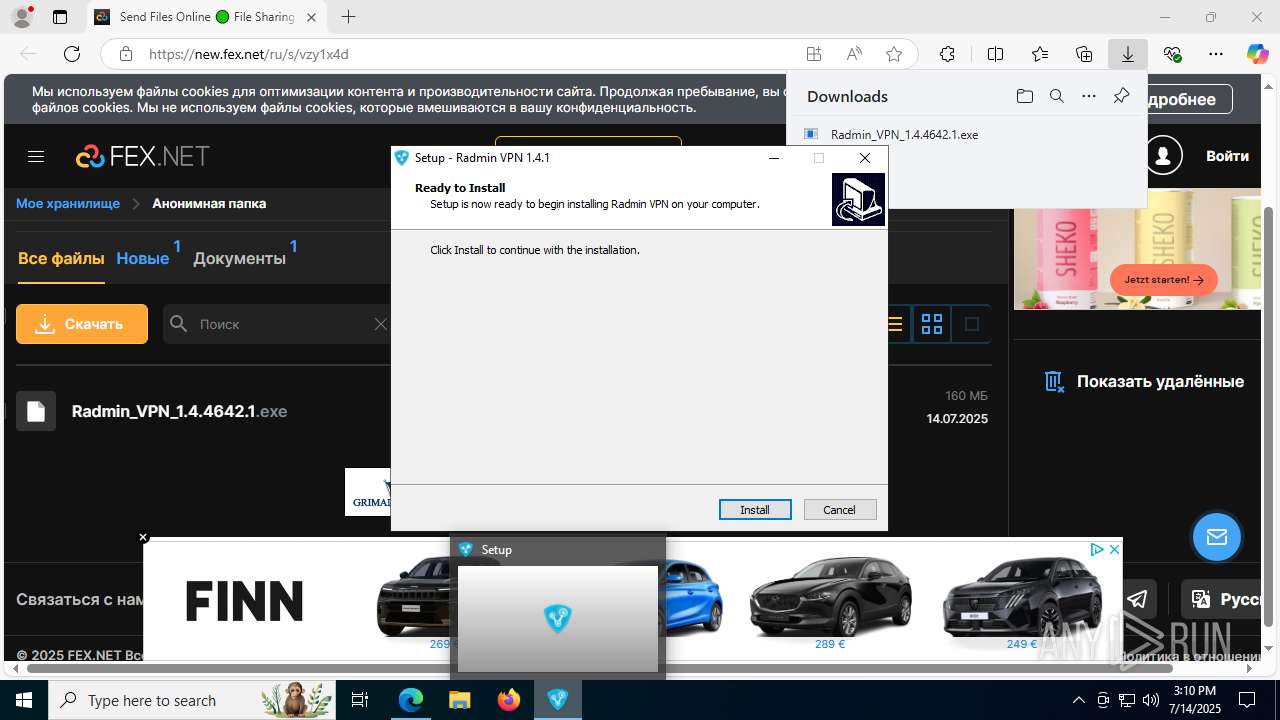Viewport: 1280px width, 720px height.
Task: Switch to list view
Action: [895, 324]
